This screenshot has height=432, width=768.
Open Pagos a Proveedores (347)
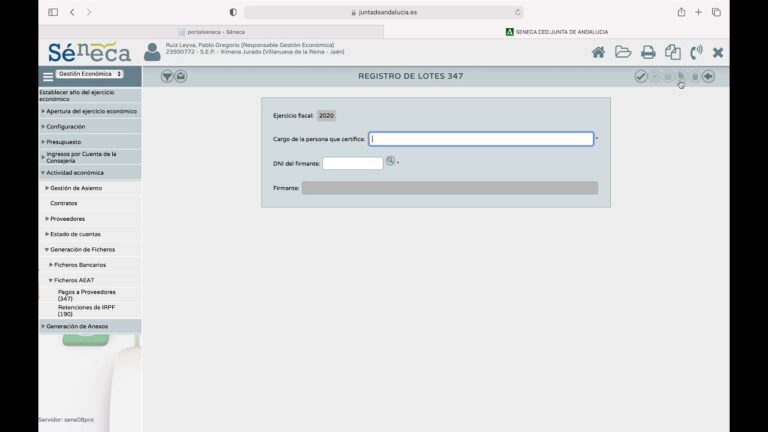[x=86, y=295]
